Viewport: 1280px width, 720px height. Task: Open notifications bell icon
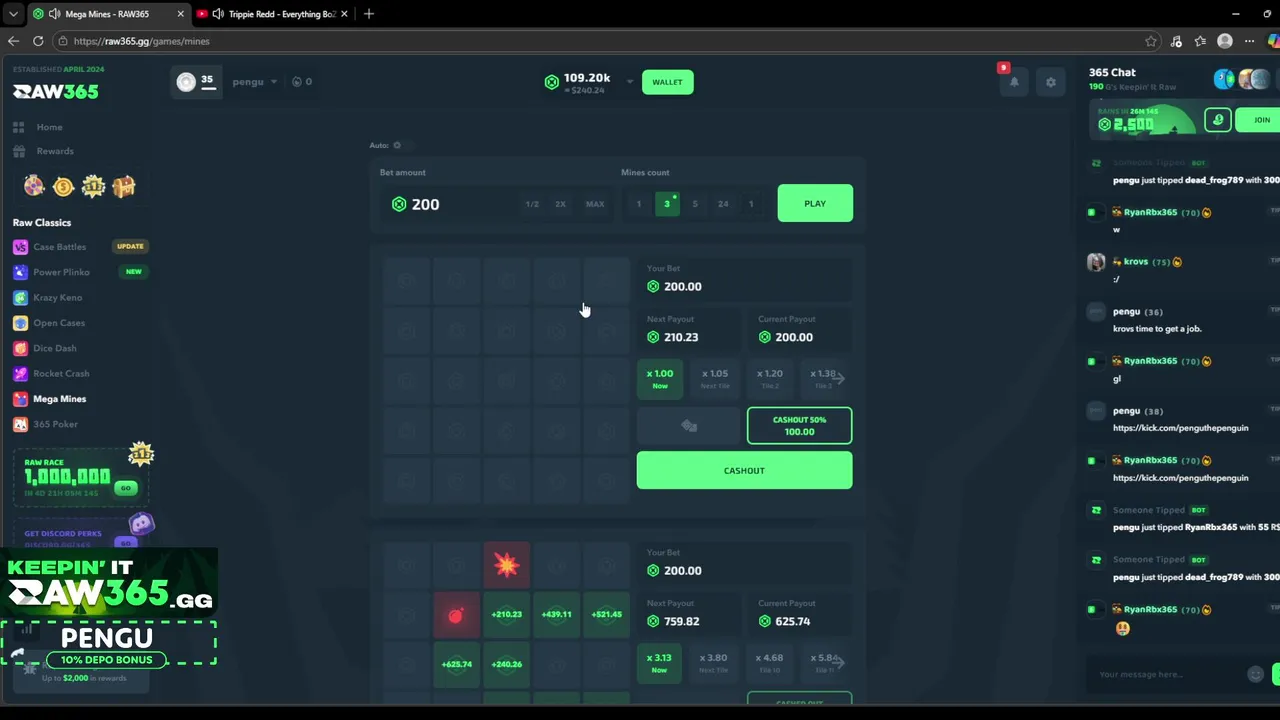point(1014,82)
